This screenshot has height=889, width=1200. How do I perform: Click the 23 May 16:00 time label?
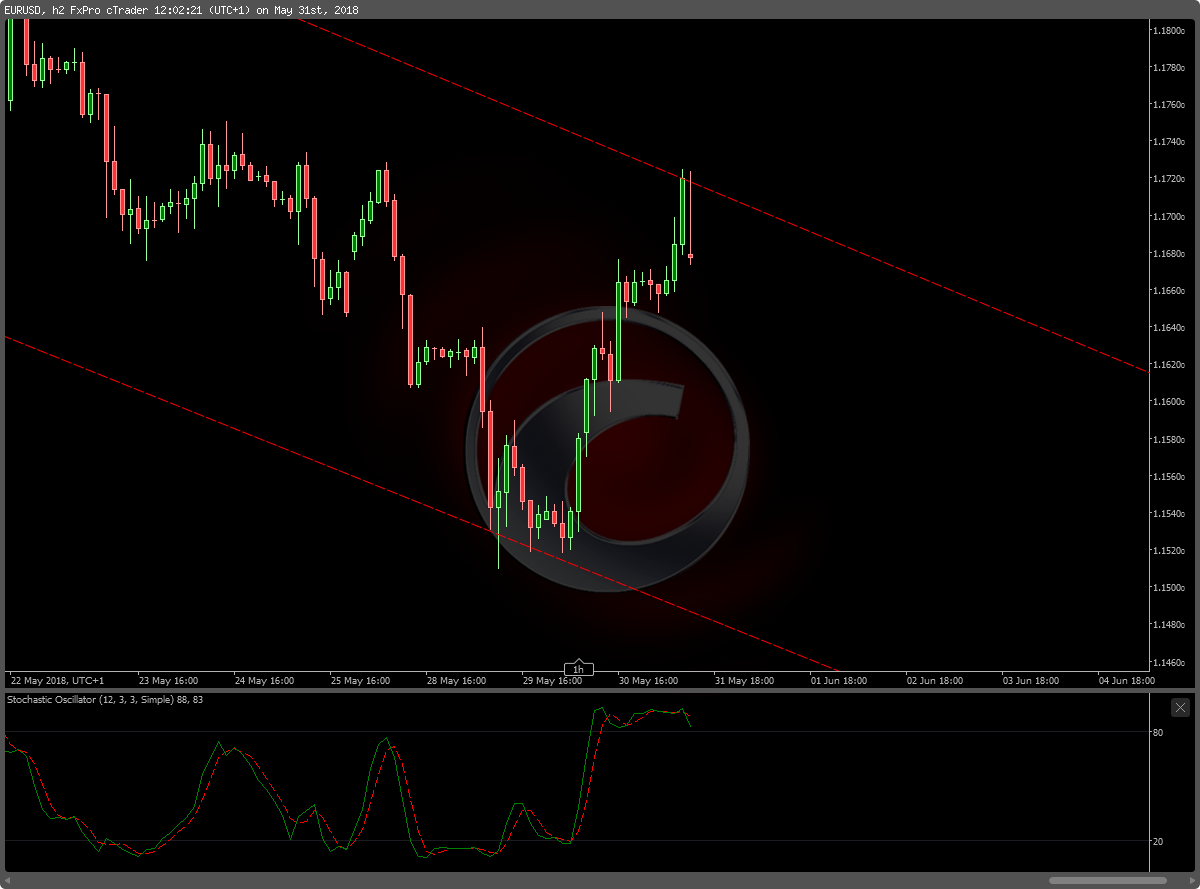[x=168, y=680]
